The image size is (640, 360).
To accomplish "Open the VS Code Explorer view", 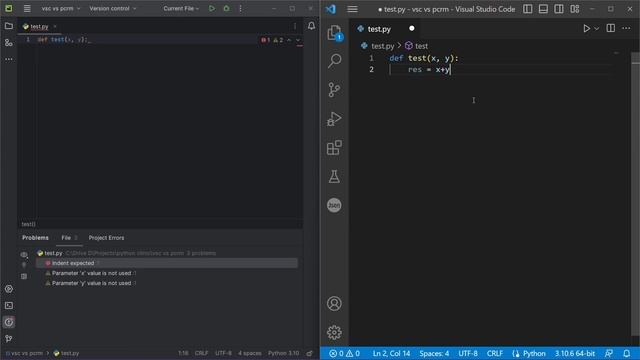I will pyautogui.click(x=334, y=33).
